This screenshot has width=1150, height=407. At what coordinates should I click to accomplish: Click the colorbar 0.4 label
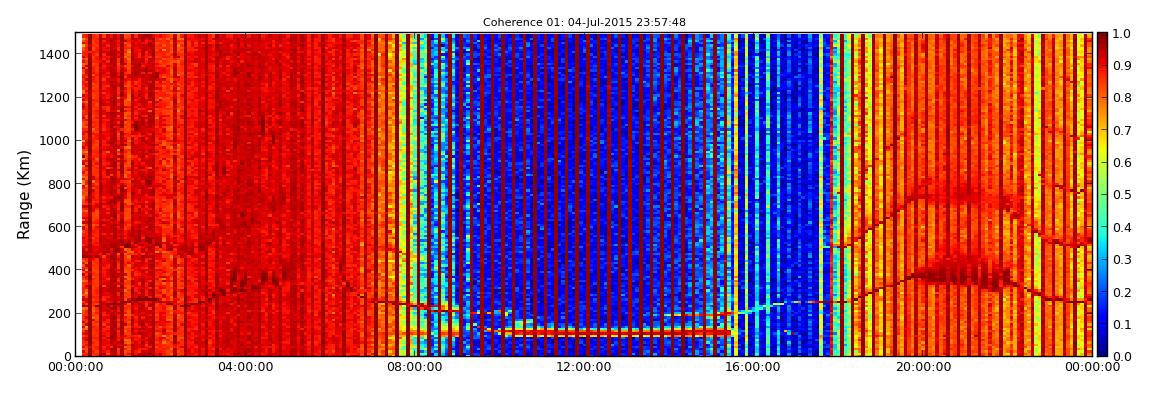point(1121,227)
